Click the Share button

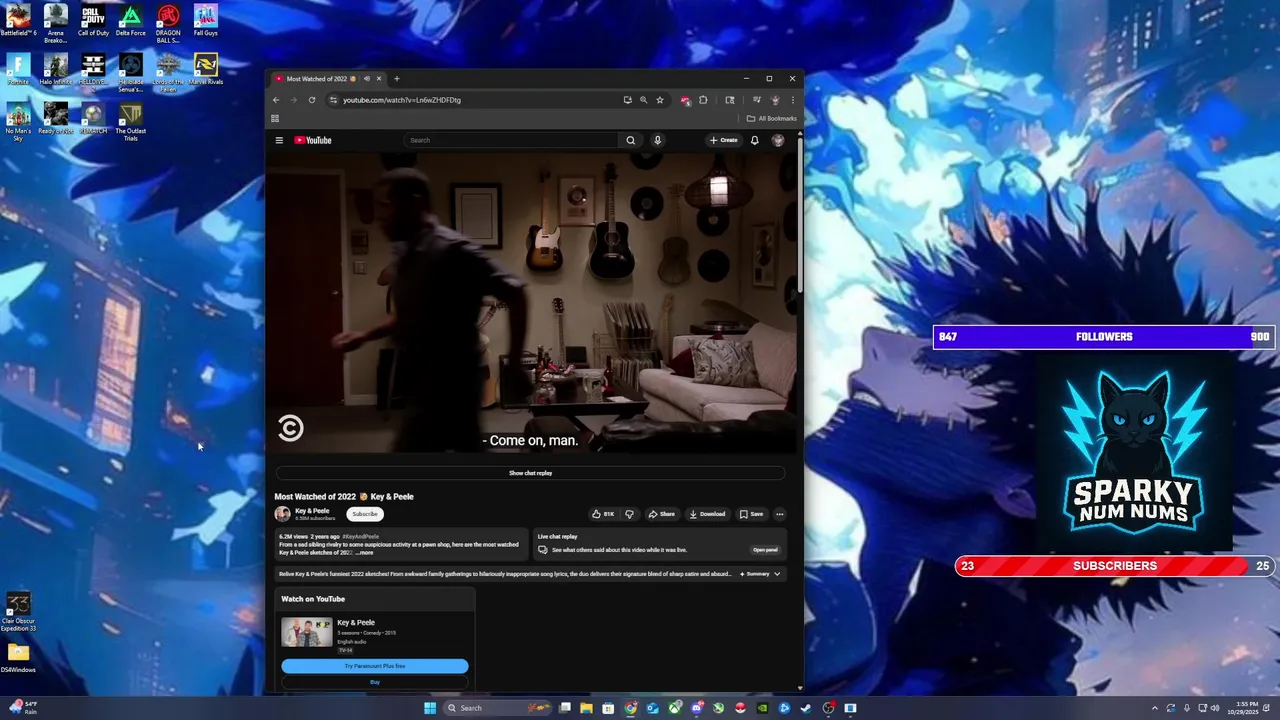(x=661, y=514)
